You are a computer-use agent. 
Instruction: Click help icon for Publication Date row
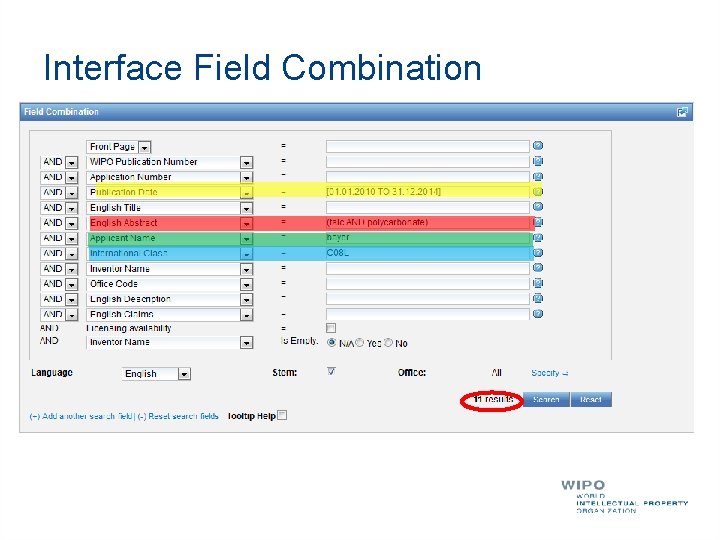pos(538,191)
